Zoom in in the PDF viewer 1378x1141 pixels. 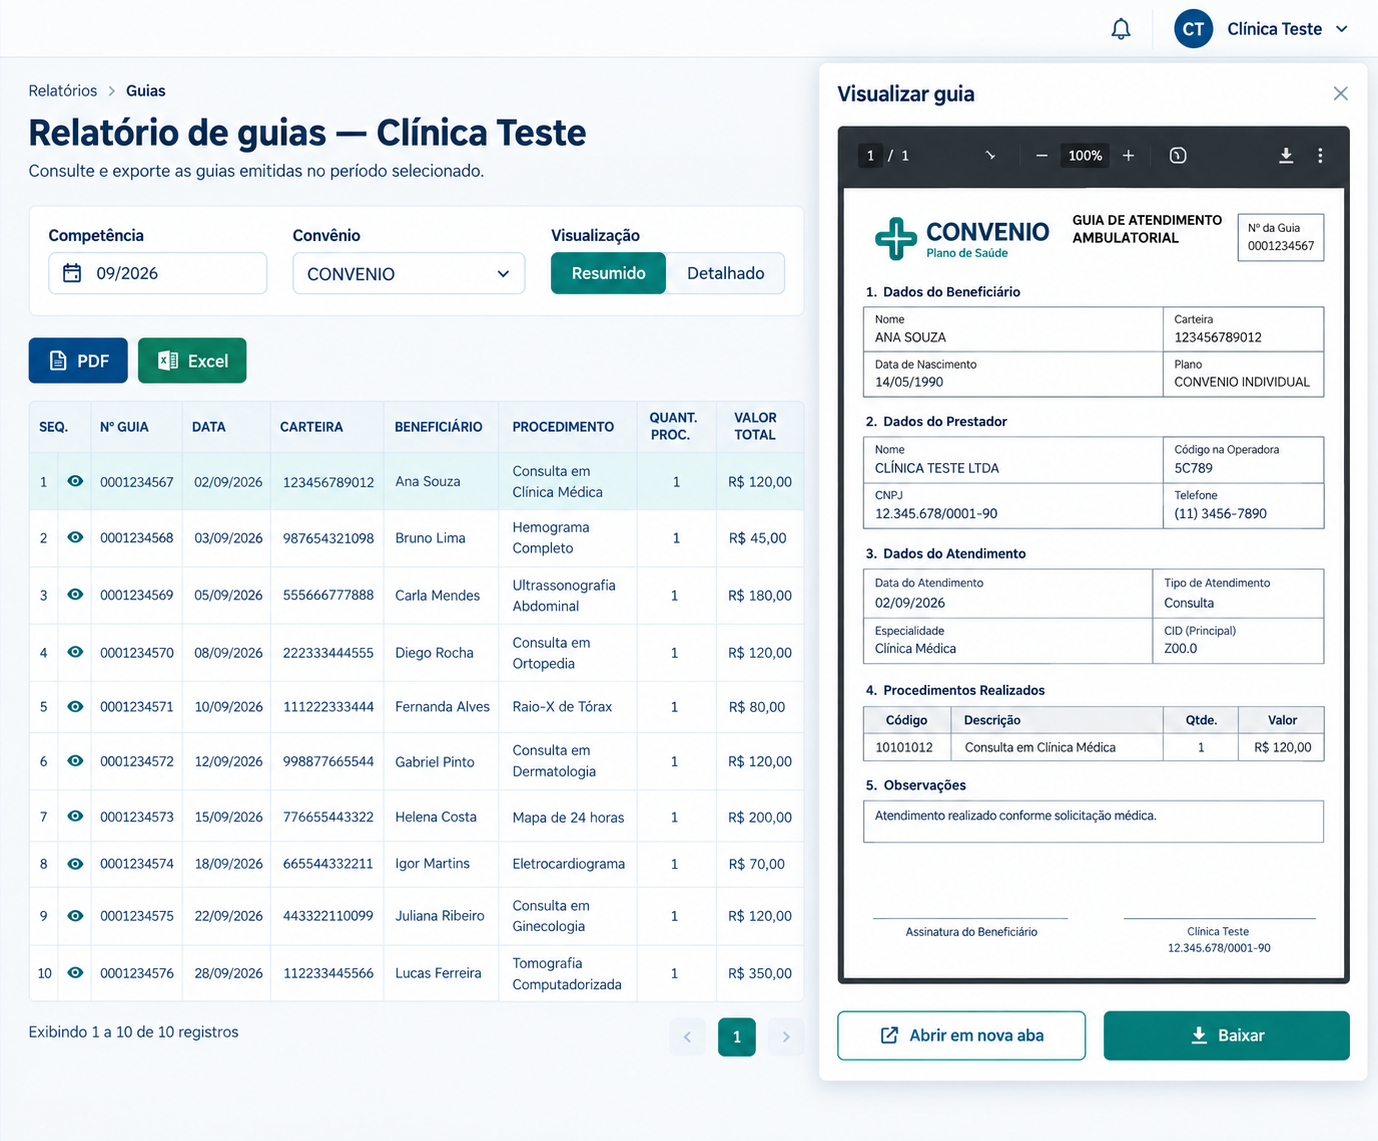(x=1128, y=155)
